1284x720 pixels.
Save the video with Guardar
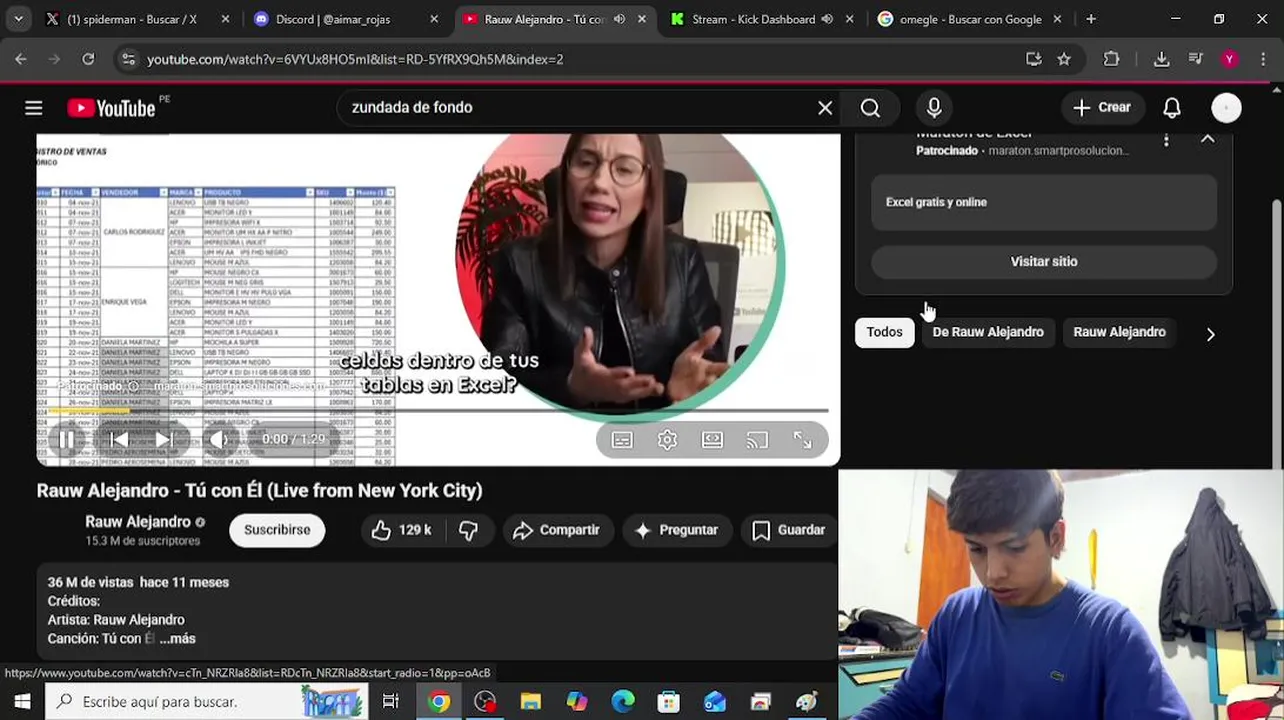tap(789, 530)
